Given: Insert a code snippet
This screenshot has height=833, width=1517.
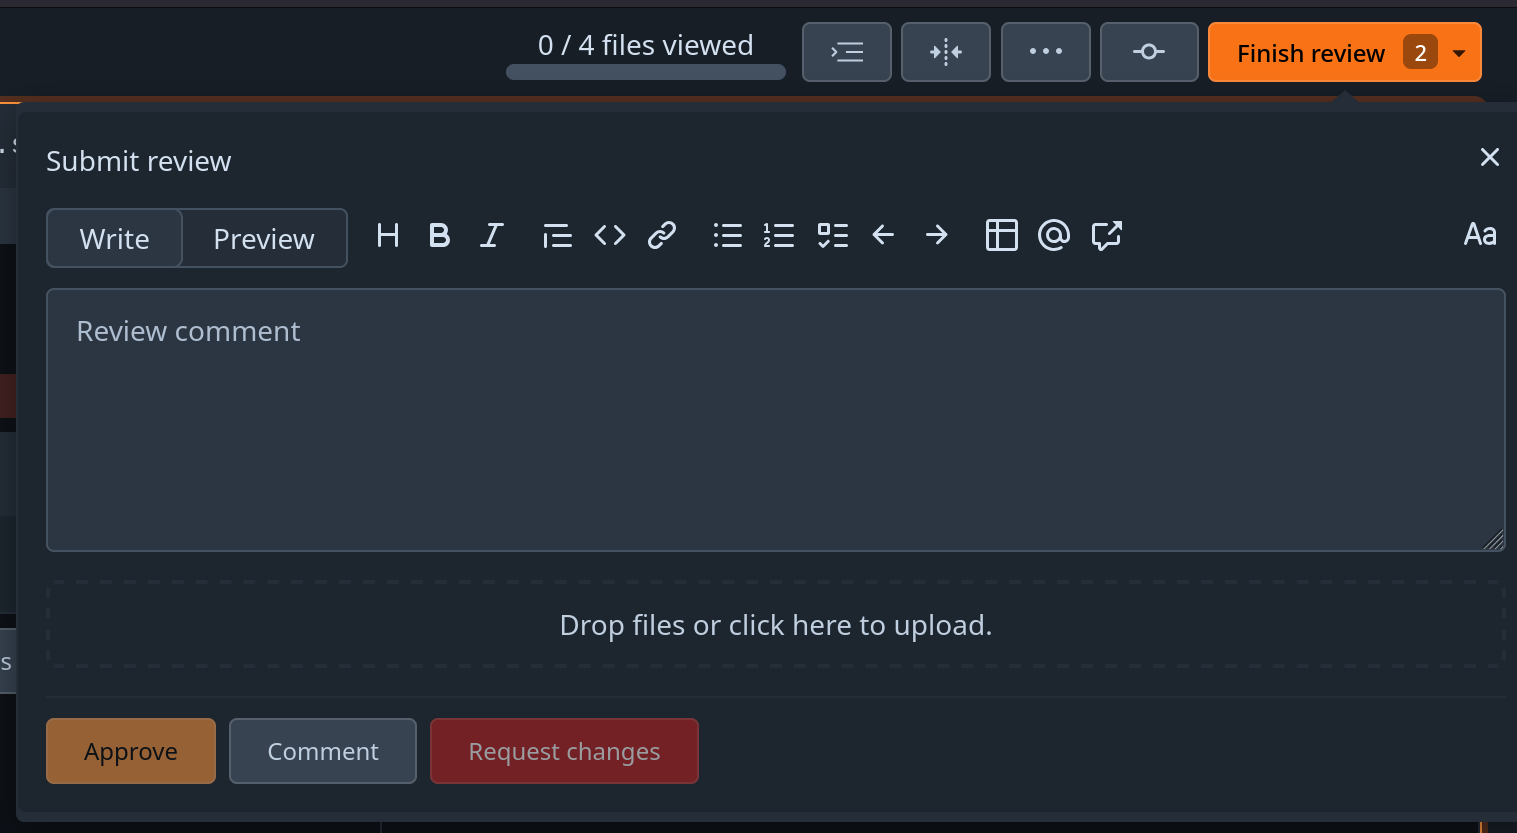Looking at the screenshot, I should [x=609, y=236].
